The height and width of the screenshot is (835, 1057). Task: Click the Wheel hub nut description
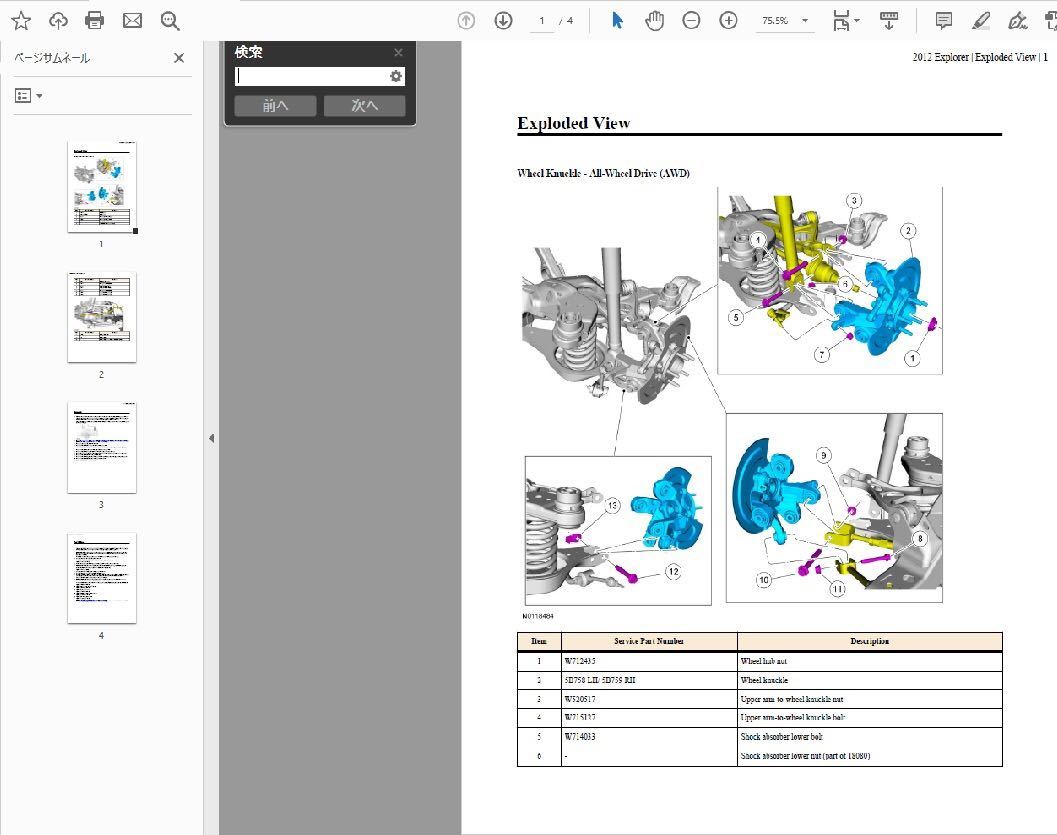763,661
